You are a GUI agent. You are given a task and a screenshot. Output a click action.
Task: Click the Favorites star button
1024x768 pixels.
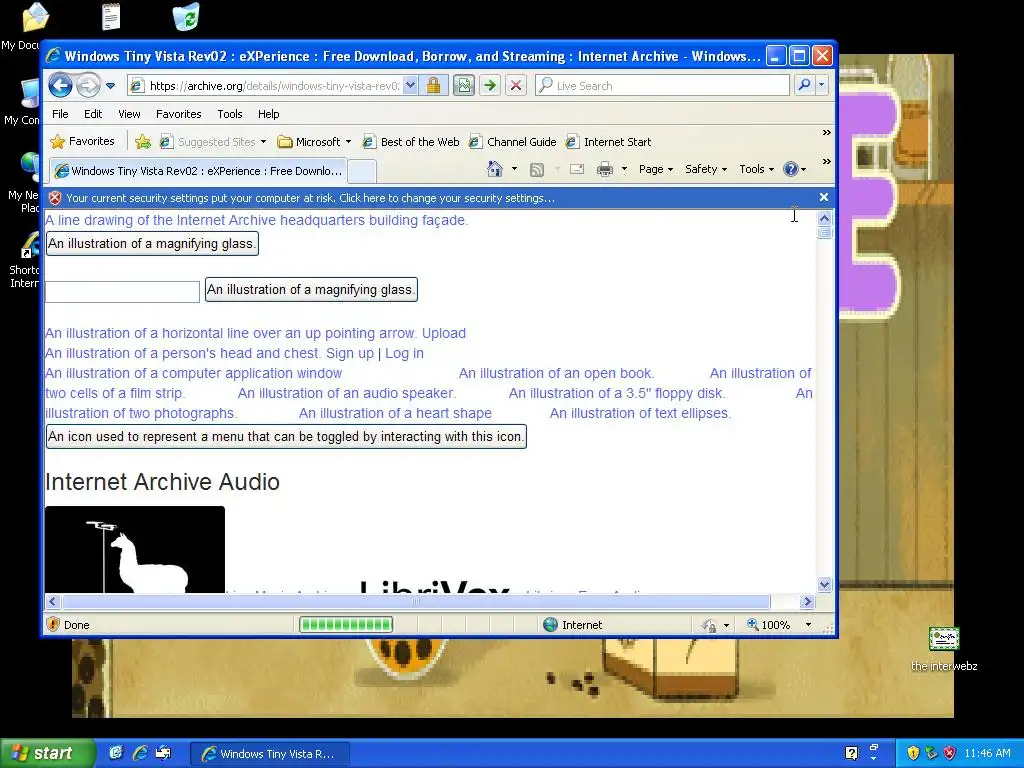click(82, 141)
